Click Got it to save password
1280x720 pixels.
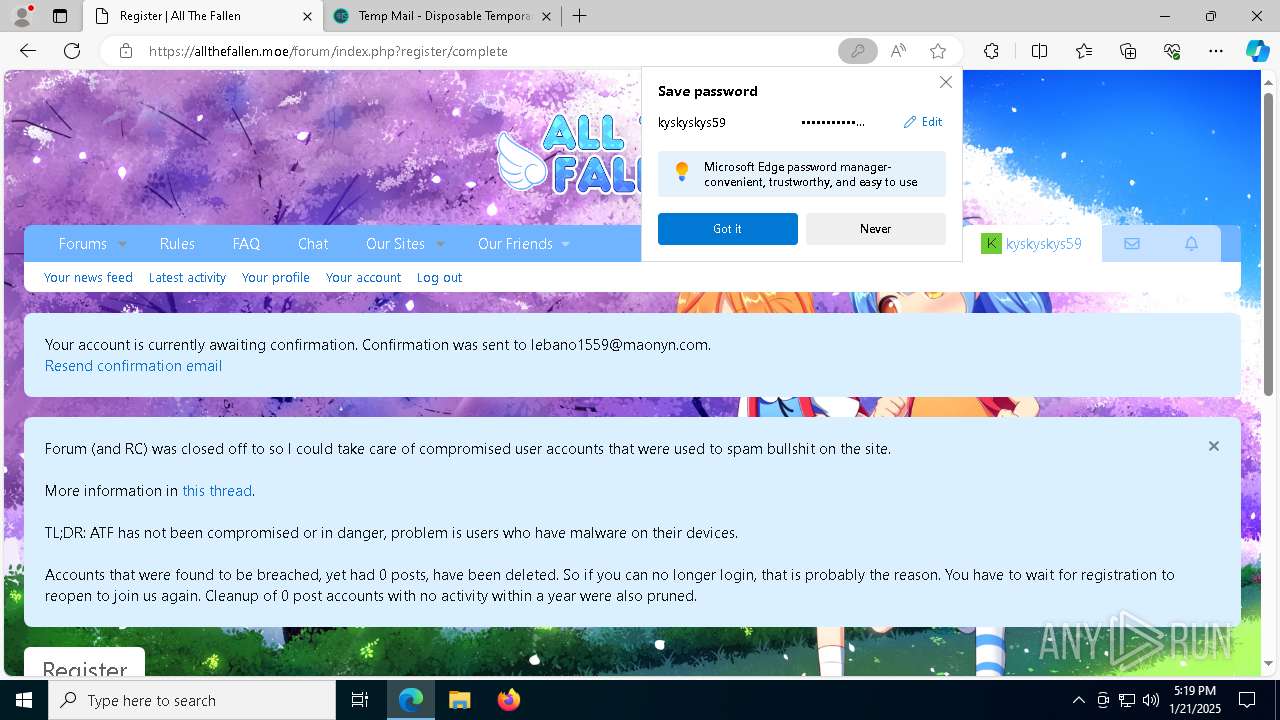pos(728,229)
